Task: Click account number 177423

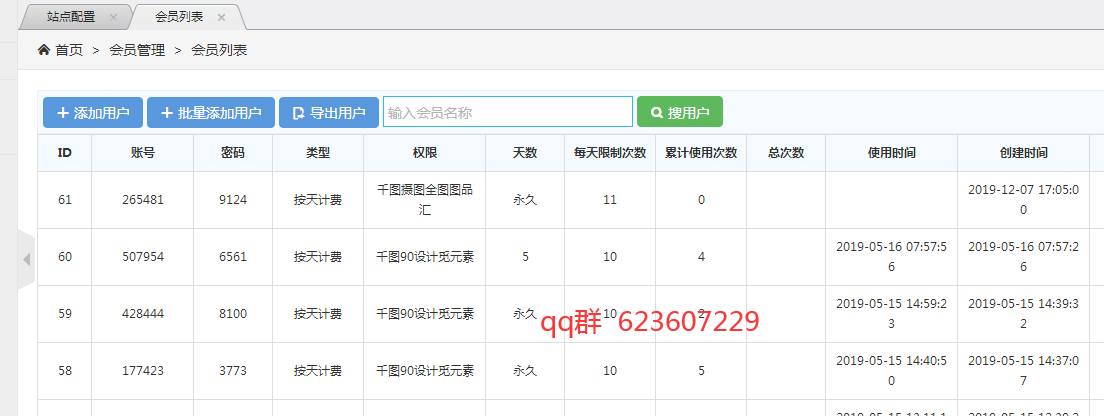Action: click(143, 371)
